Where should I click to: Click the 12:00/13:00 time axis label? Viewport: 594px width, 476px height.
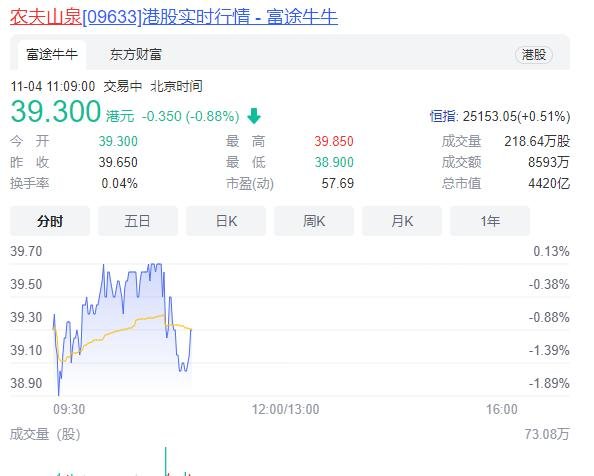pos(286,409)
